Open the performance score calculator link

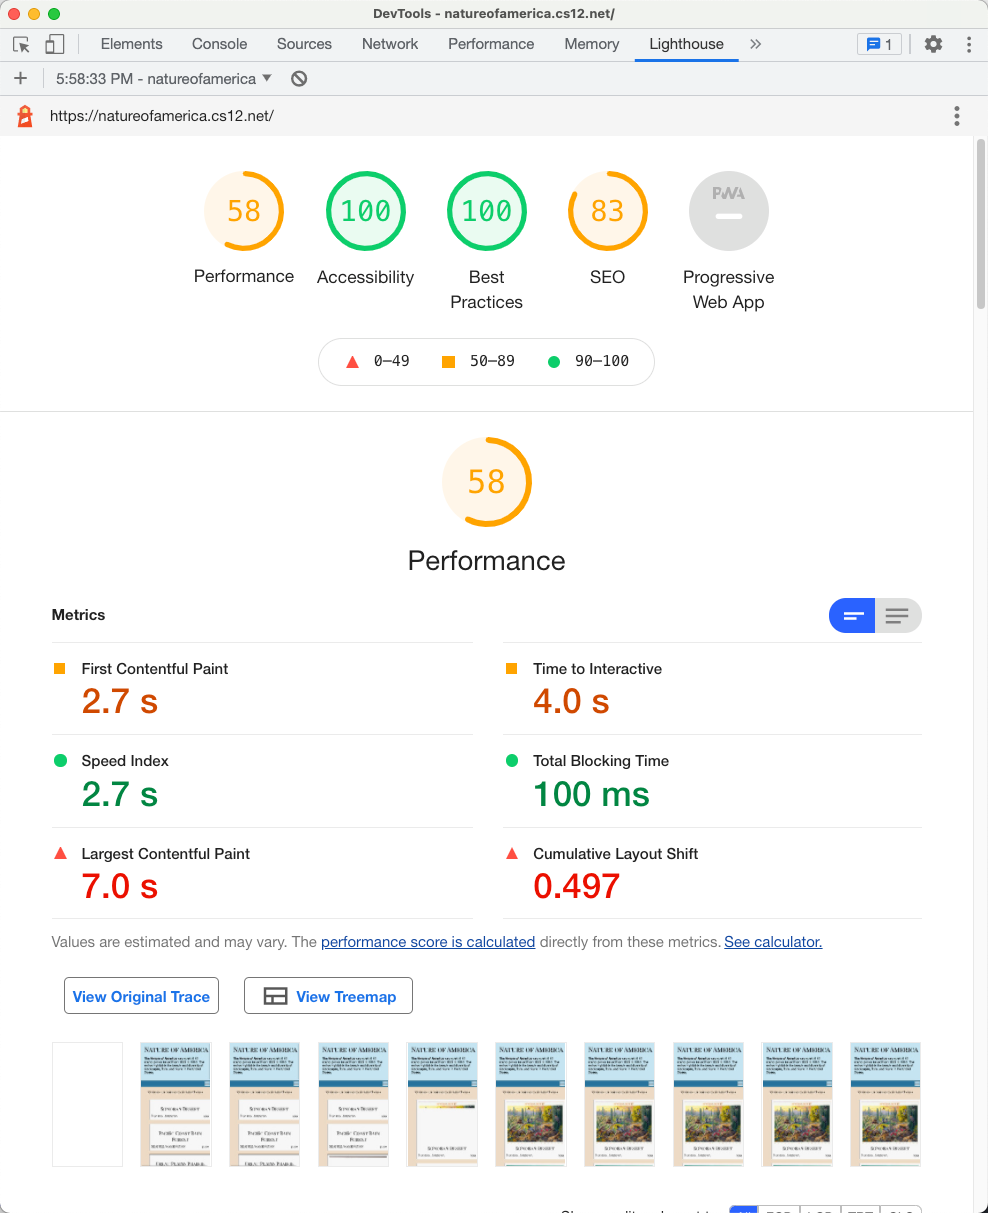427,942
